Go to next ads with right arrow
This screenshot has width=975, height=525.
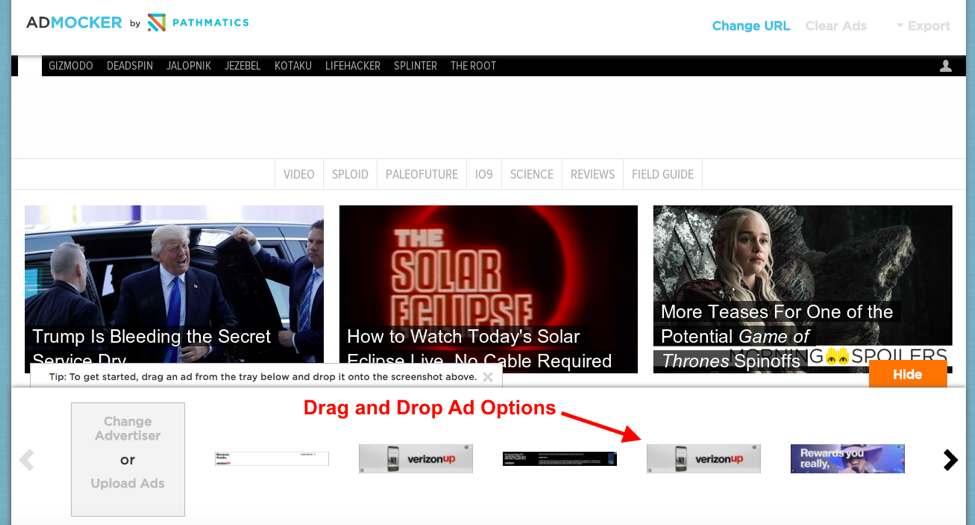(x=950, y=460)
